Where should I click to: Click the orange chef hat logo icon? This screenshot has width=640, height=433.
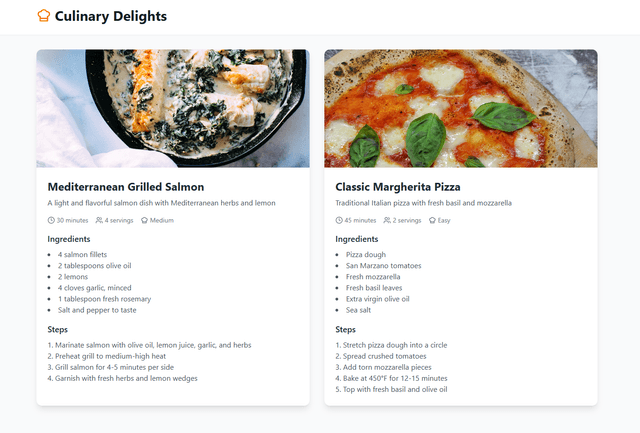(x=44, y=16)
